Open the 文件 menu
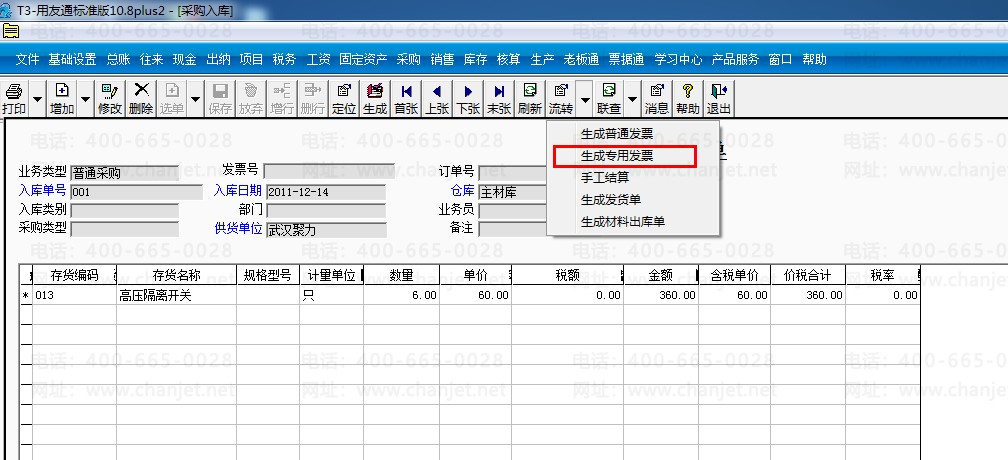Viewport: 1008px width, 460px height. (x=28, y=60)
